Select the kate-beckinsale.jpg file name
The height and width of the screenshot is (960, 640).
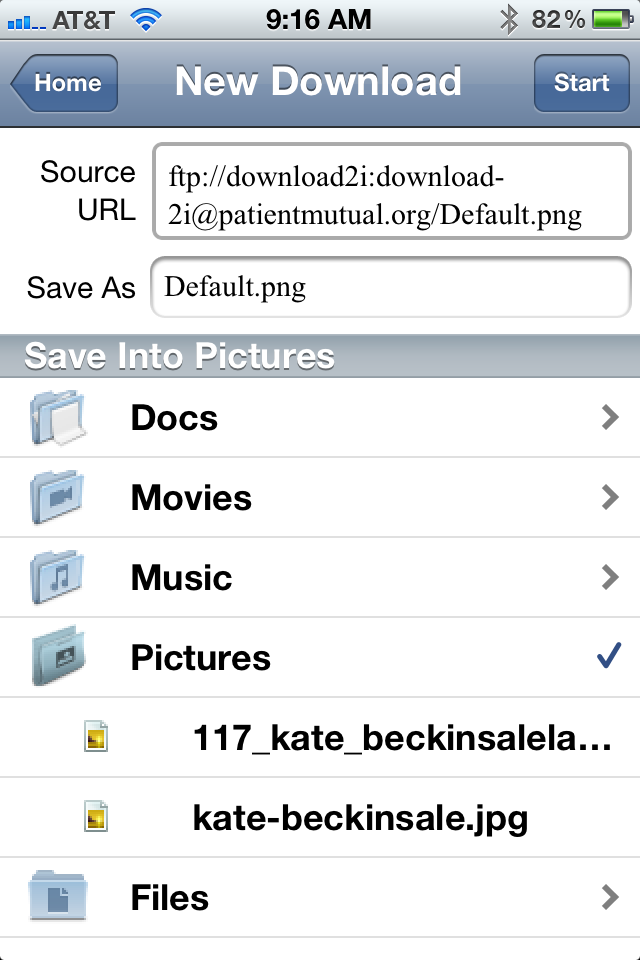[360, 818]
